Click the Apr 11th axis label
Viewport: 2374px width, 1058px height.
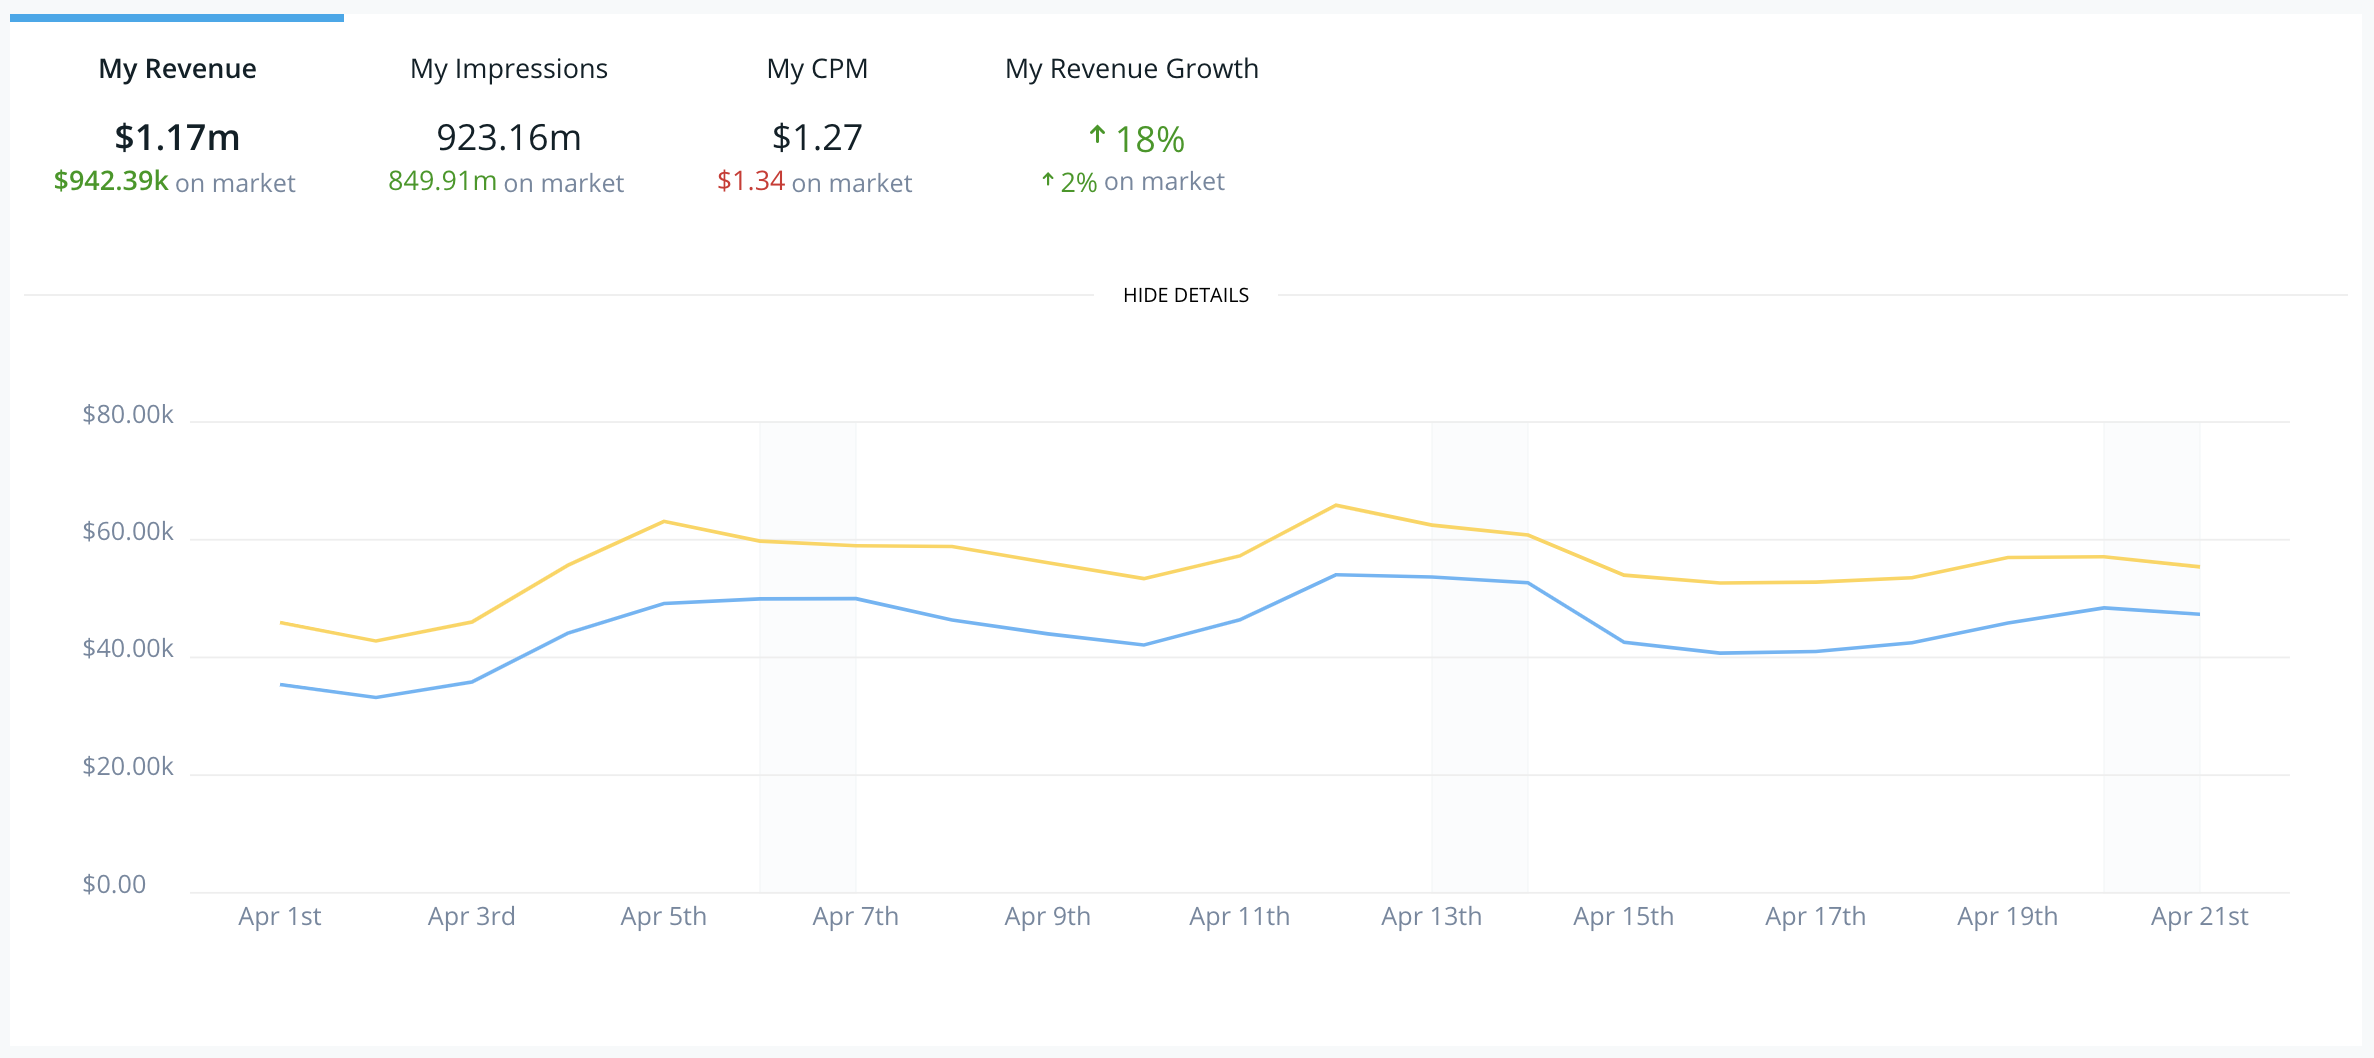1240,916
